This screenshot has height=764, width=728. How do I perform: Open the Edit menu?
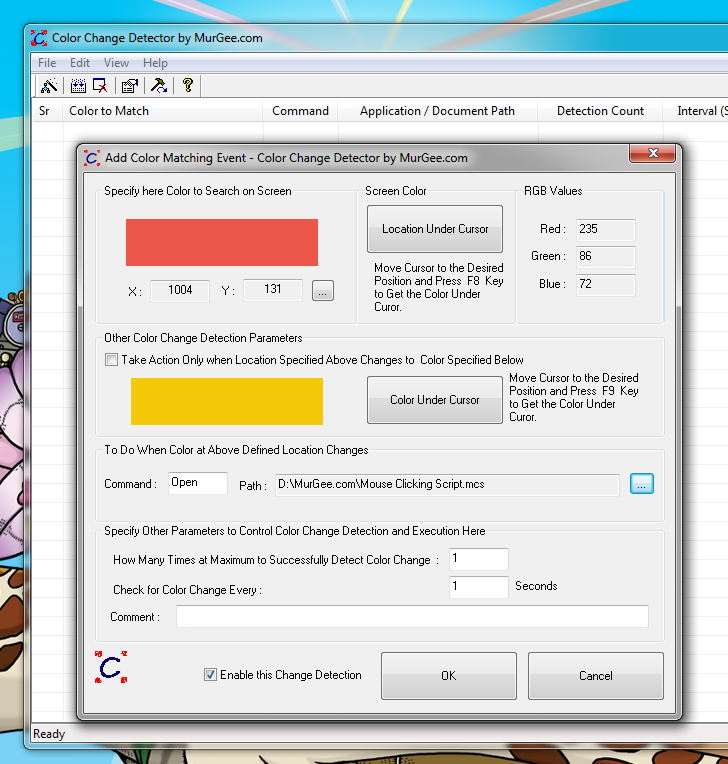pos(80,63)
